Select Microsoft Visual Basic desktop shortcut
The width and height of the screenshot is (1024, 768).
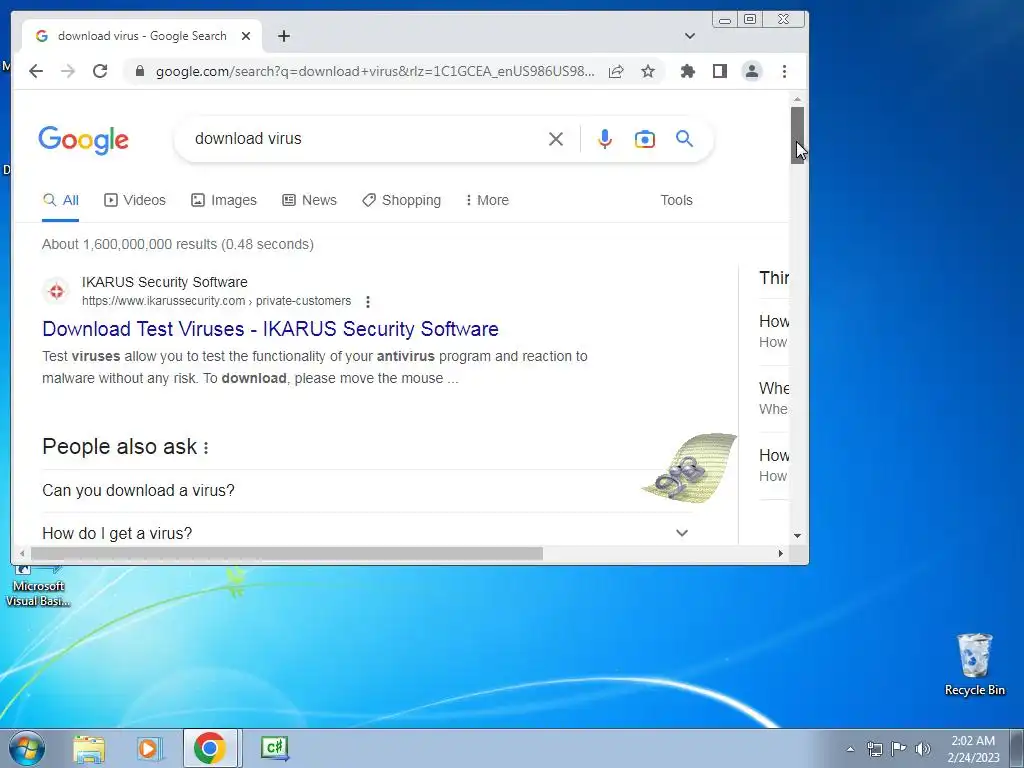[37, 586]
